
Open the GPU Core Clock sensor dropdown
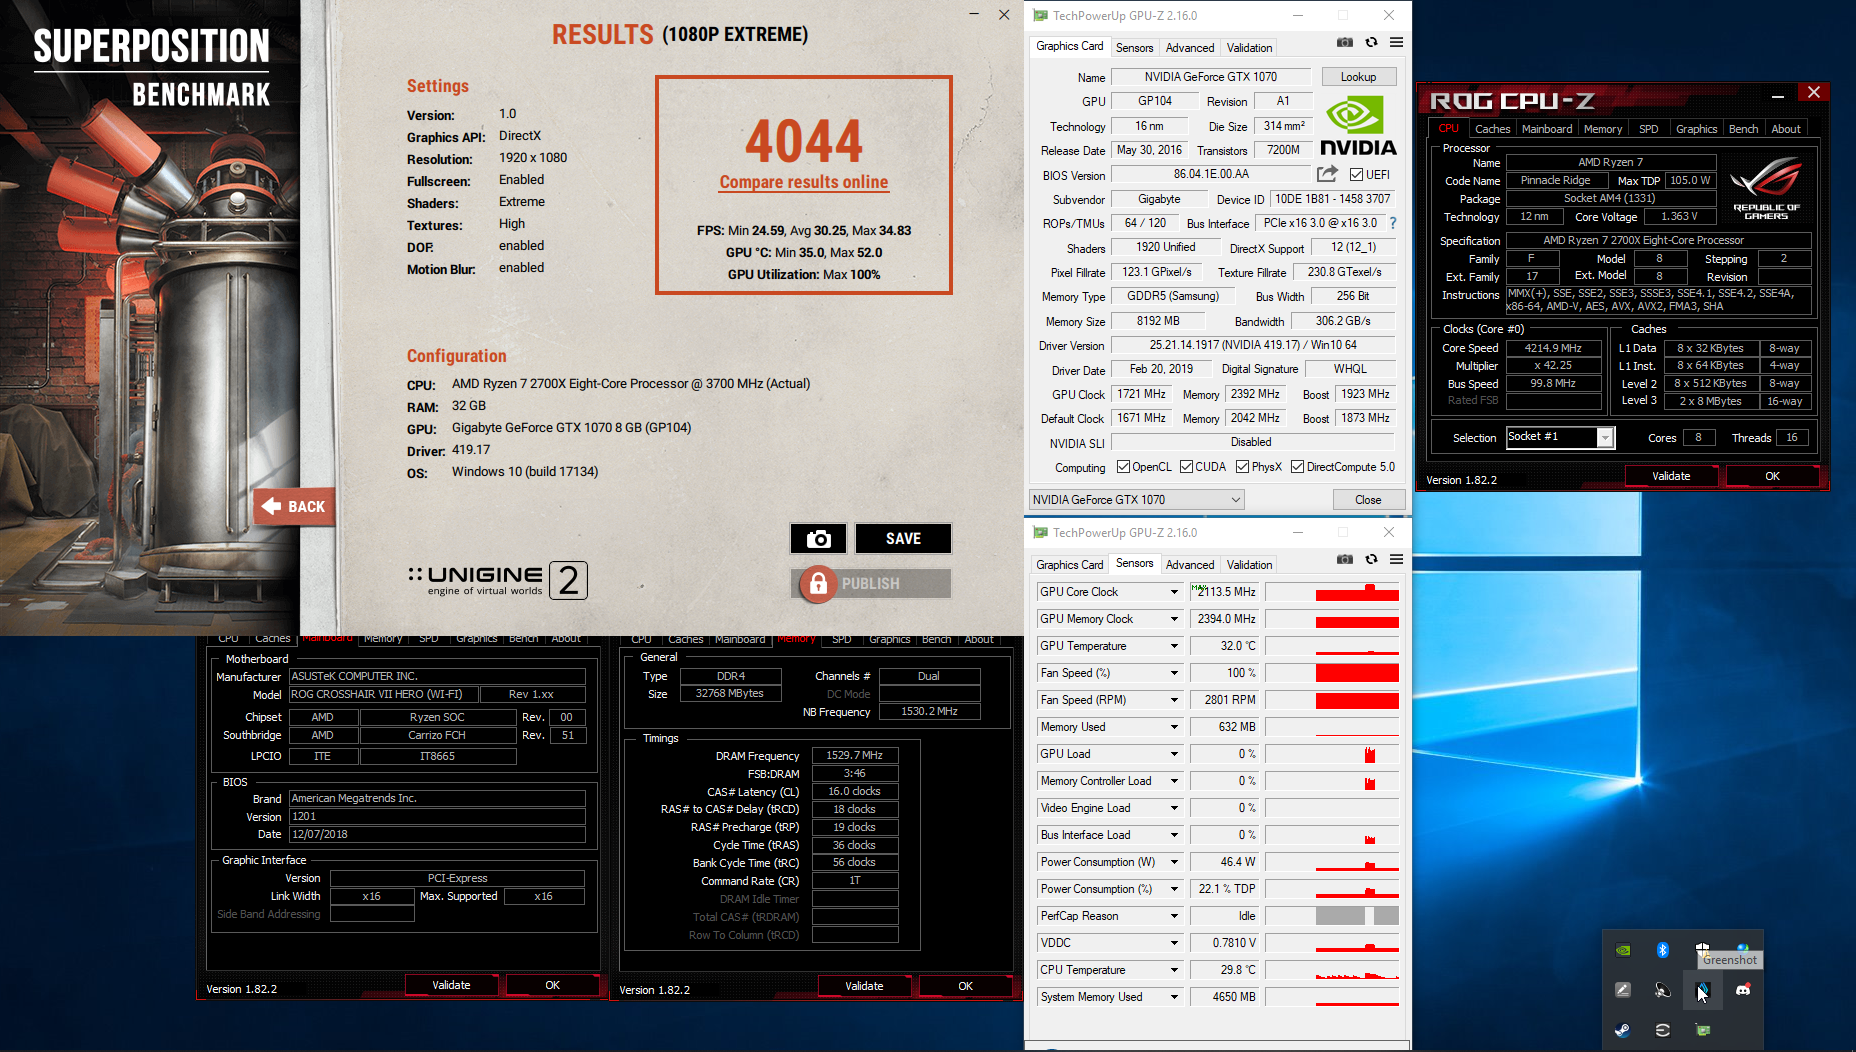[x=1174, y=592]
